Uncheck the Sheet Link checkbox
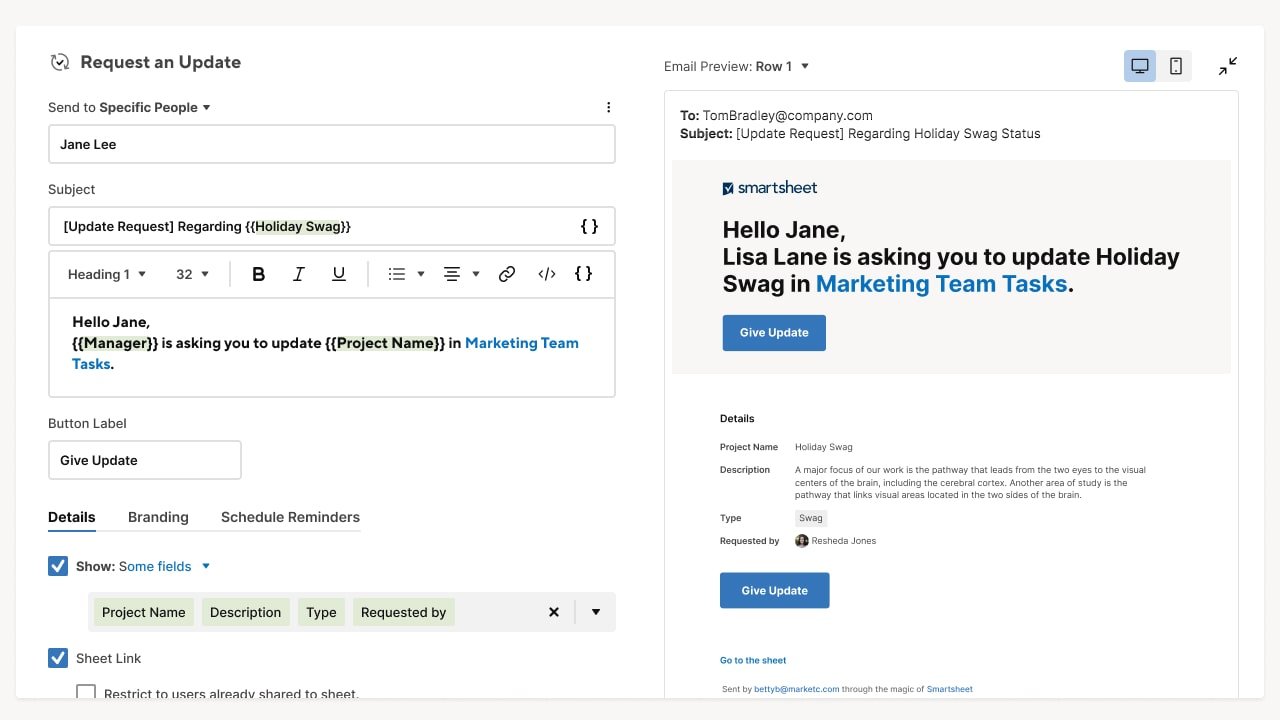Image resolution: width=1280 pixels, height=720 pixels. coord(58,658)
